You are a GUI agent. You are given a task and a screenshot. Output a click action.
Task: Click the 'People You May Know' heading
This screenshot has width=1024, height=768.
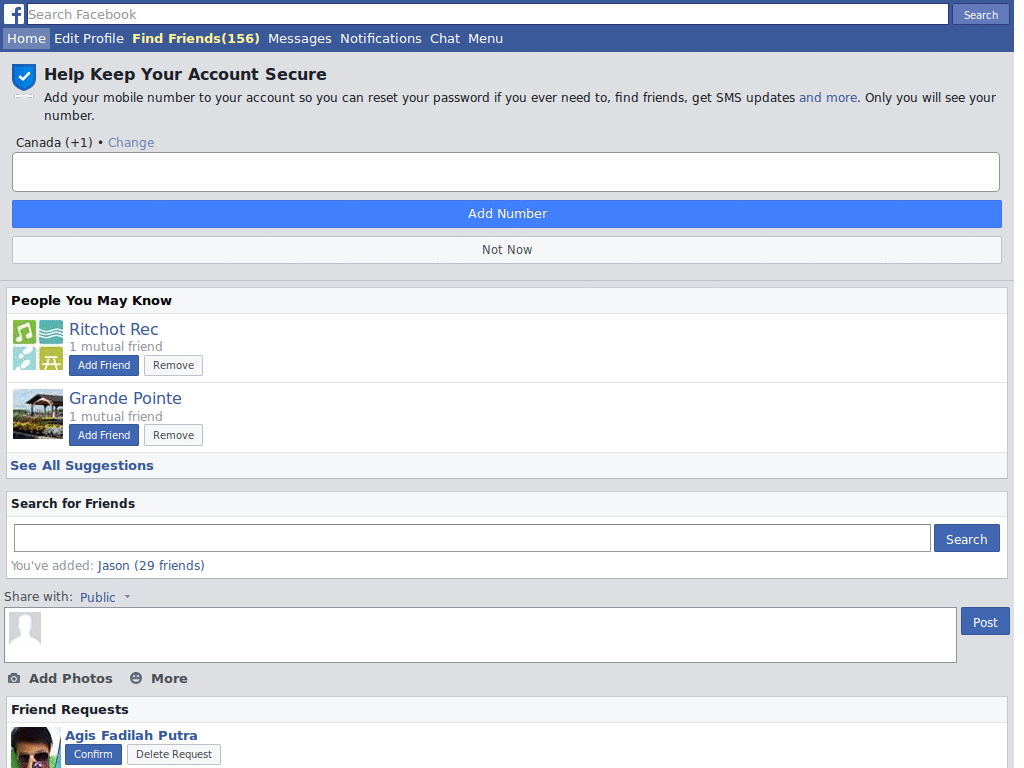(91, 300)
